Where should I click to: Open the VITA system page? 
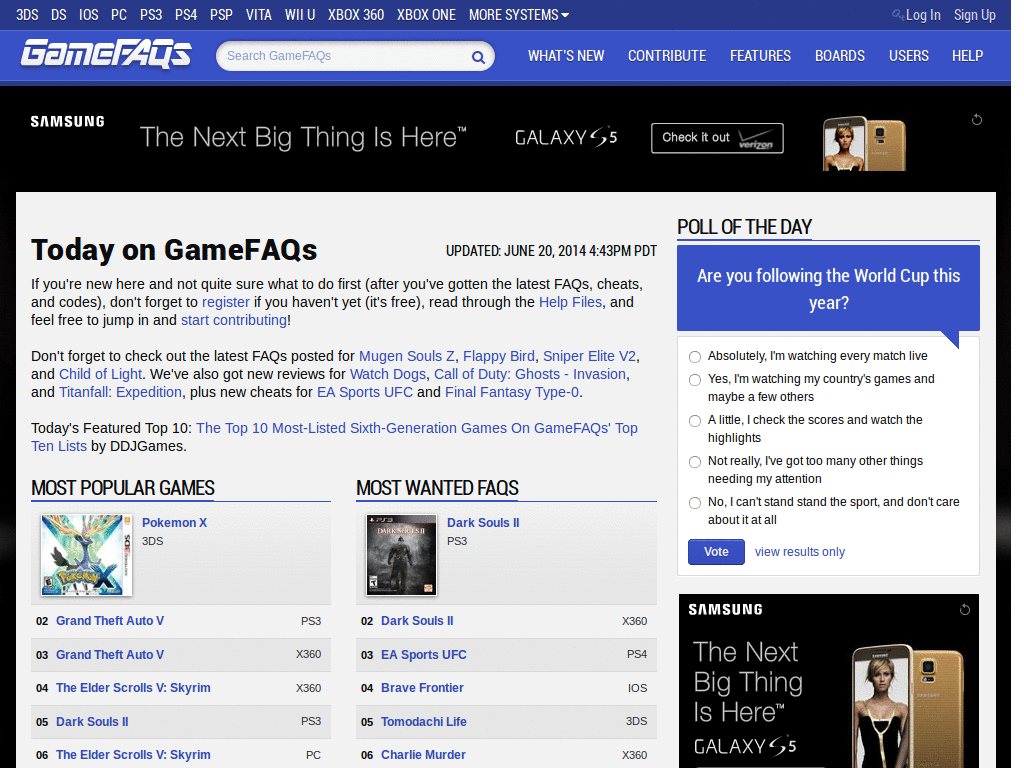(259, 14)
